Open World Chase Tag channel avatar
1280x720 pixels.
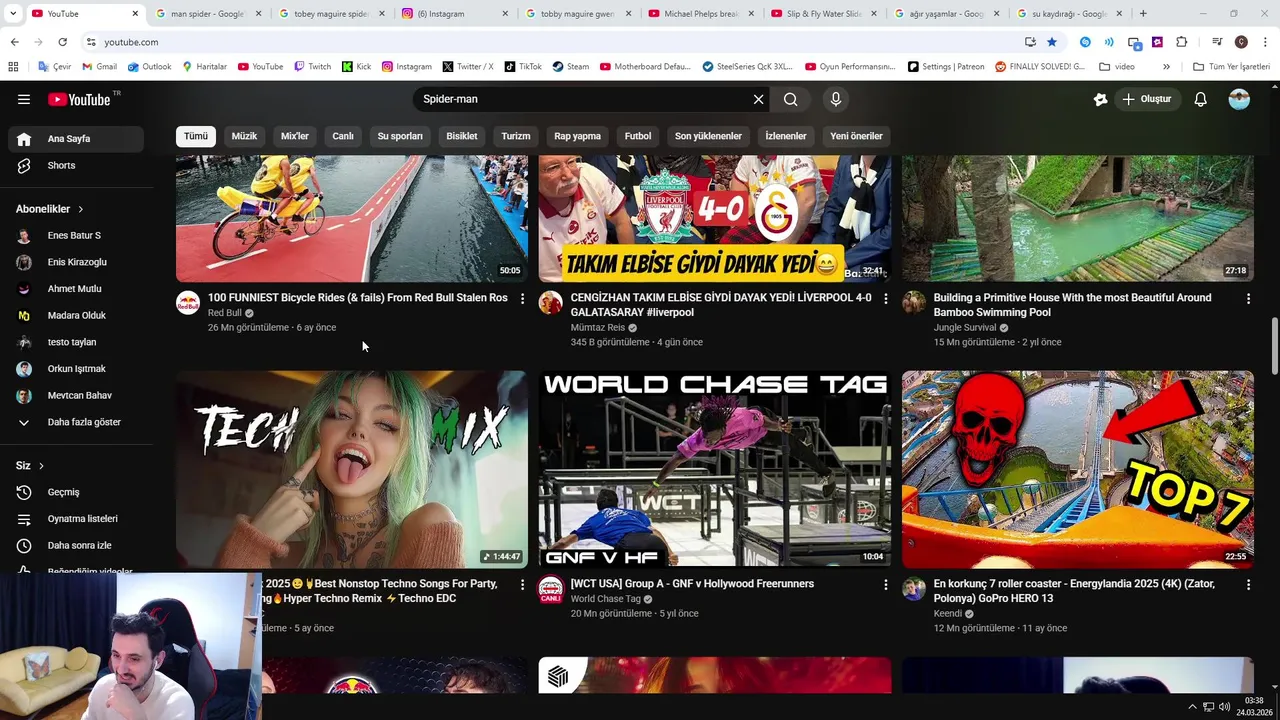[551, 589]
